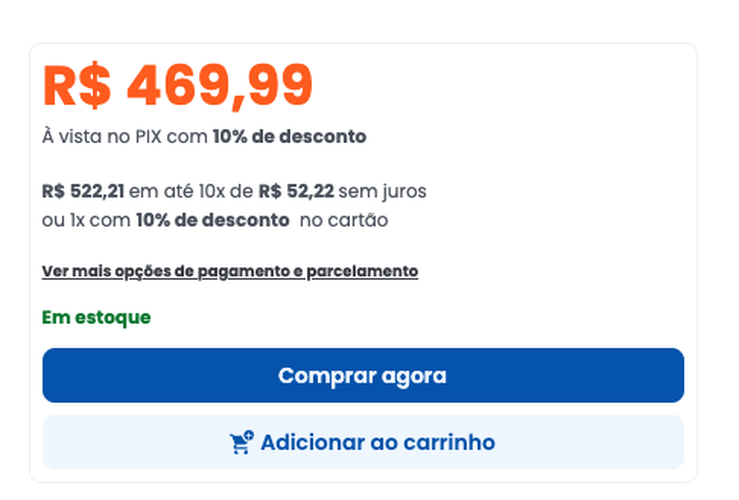Image resolution: width=739 pixels, height=500 pixels.
Task: Open Ver mais opções de pagamento link
Action: click(229, 271)
